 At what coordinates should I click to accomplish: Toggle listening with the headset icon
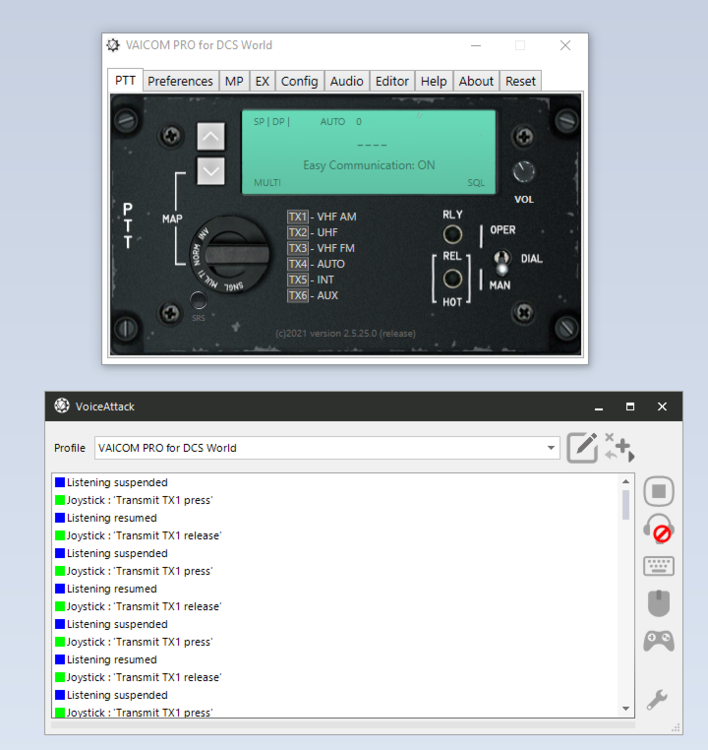coord(659,529)
